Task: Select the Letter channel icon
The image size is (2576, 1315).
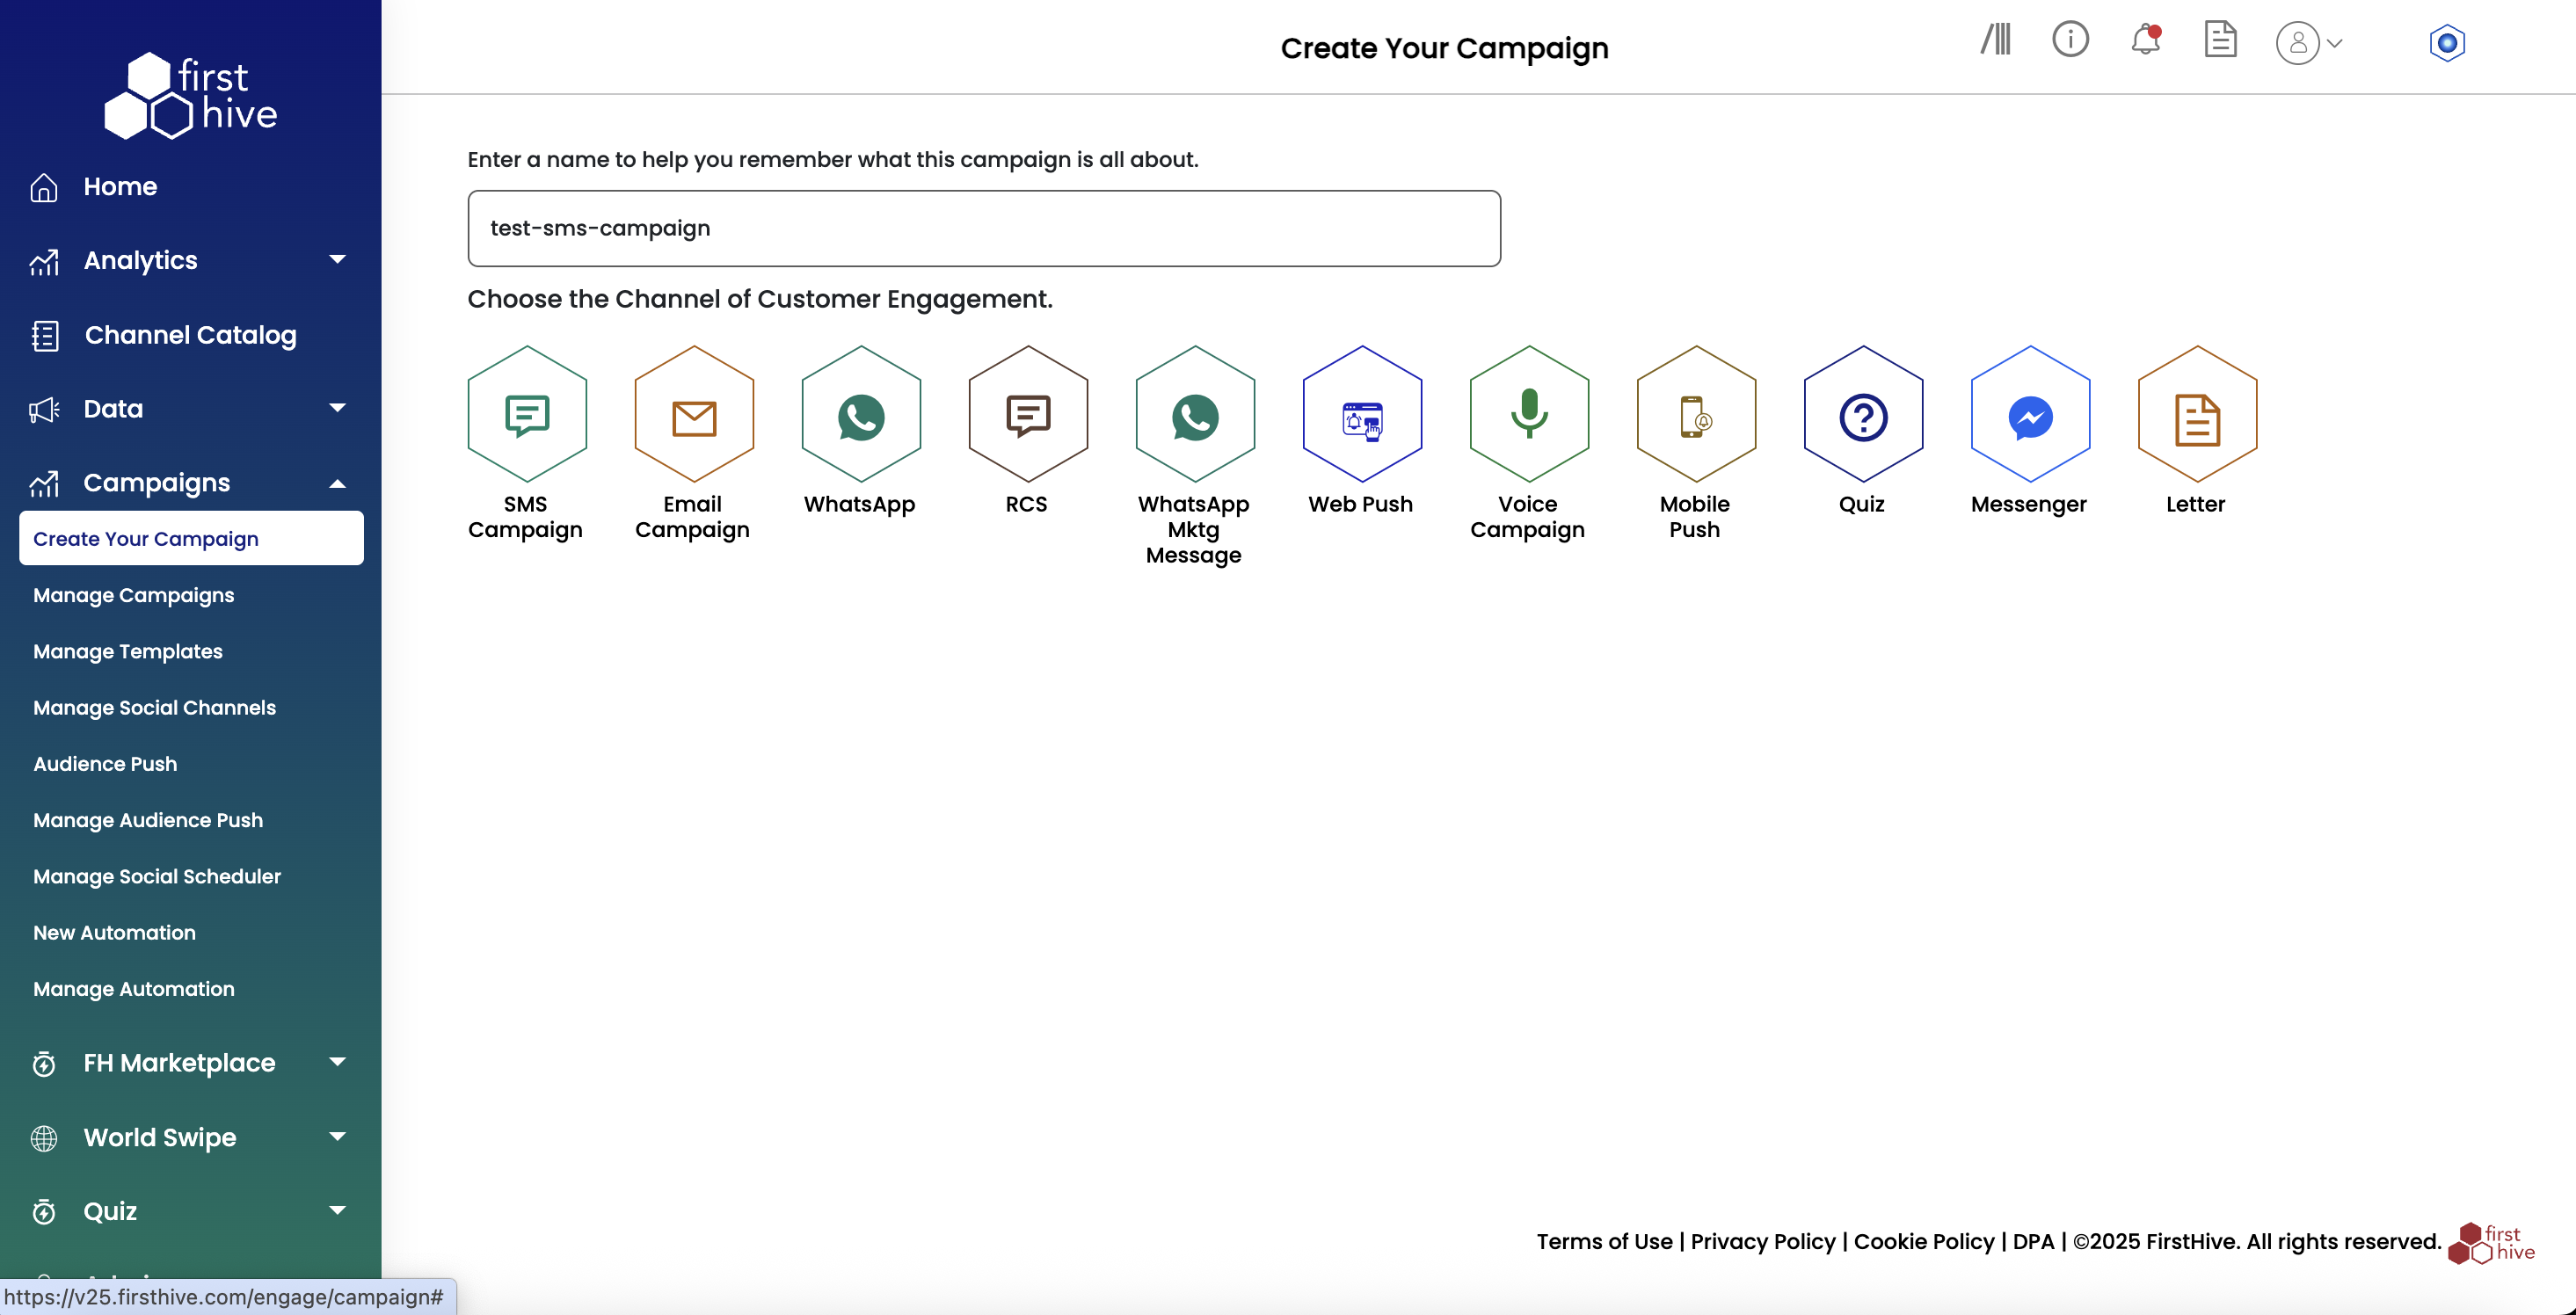Action: pos(2197,414)
